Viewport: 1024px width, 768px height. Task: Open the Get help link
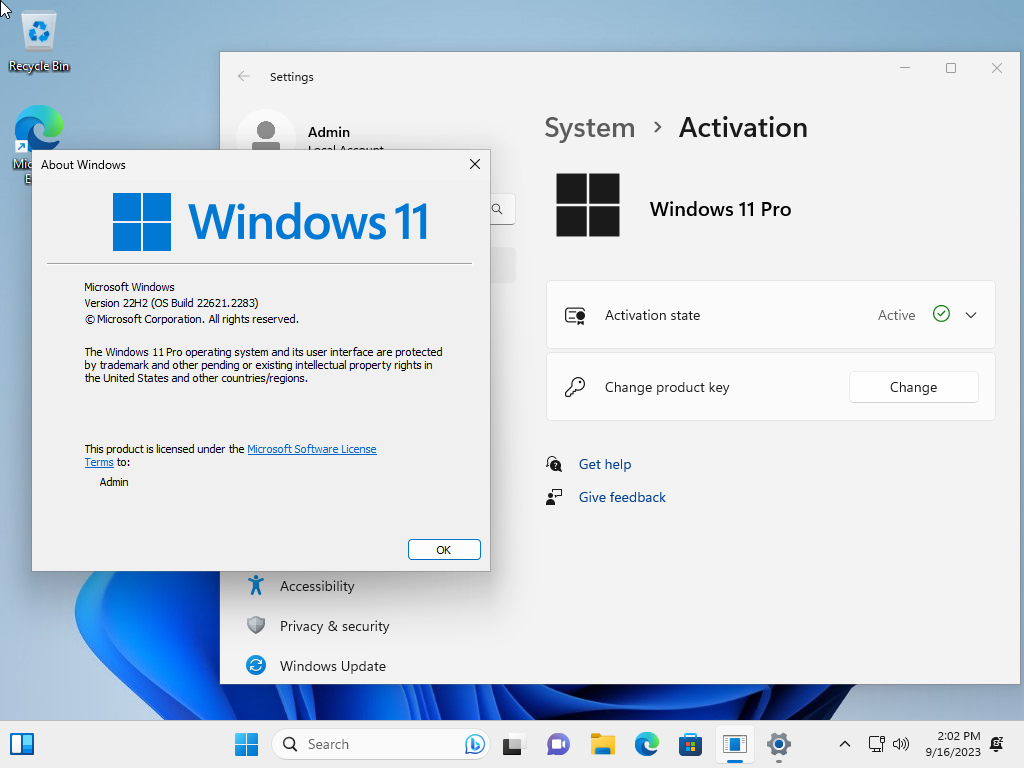coord(605,464)
